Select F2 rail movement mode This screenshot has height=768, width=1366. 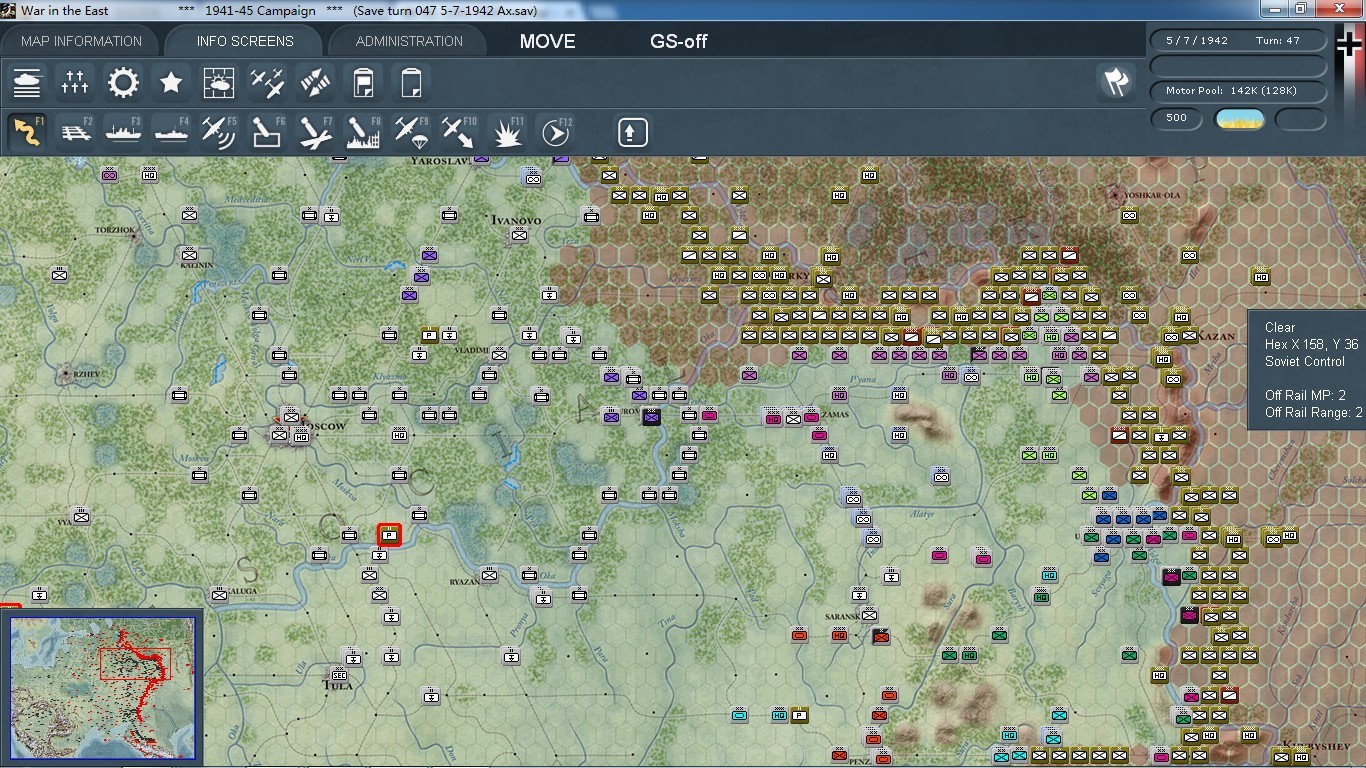(x=75, y=132)
